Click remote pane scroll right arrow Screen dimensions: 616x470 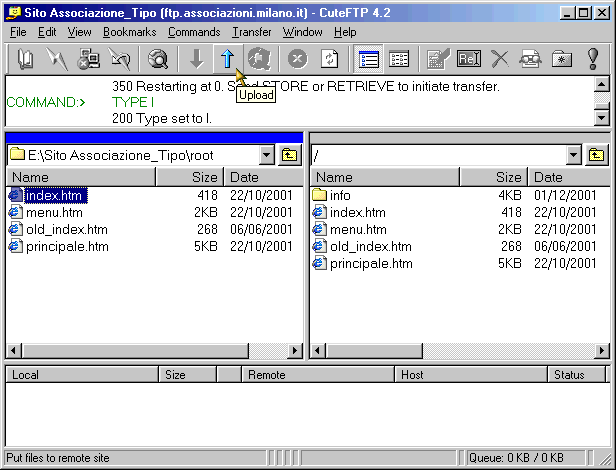pyautogui.click(x=602, y=351)
